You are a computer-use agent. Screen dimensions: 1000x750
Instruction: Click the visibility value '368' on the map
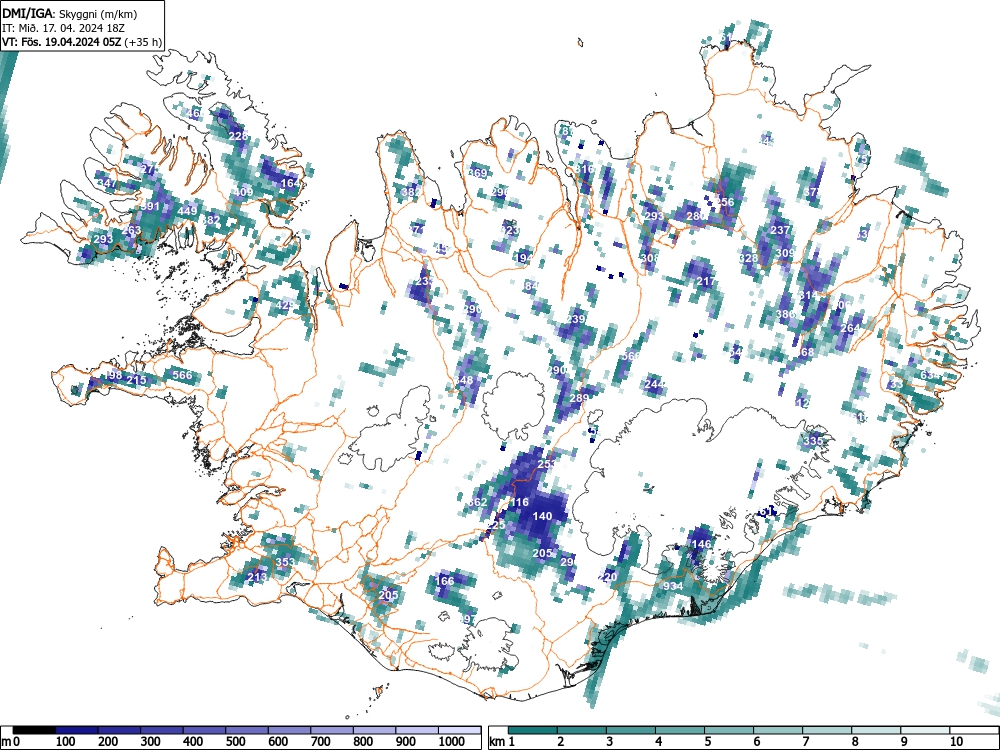tap(805, 352)
